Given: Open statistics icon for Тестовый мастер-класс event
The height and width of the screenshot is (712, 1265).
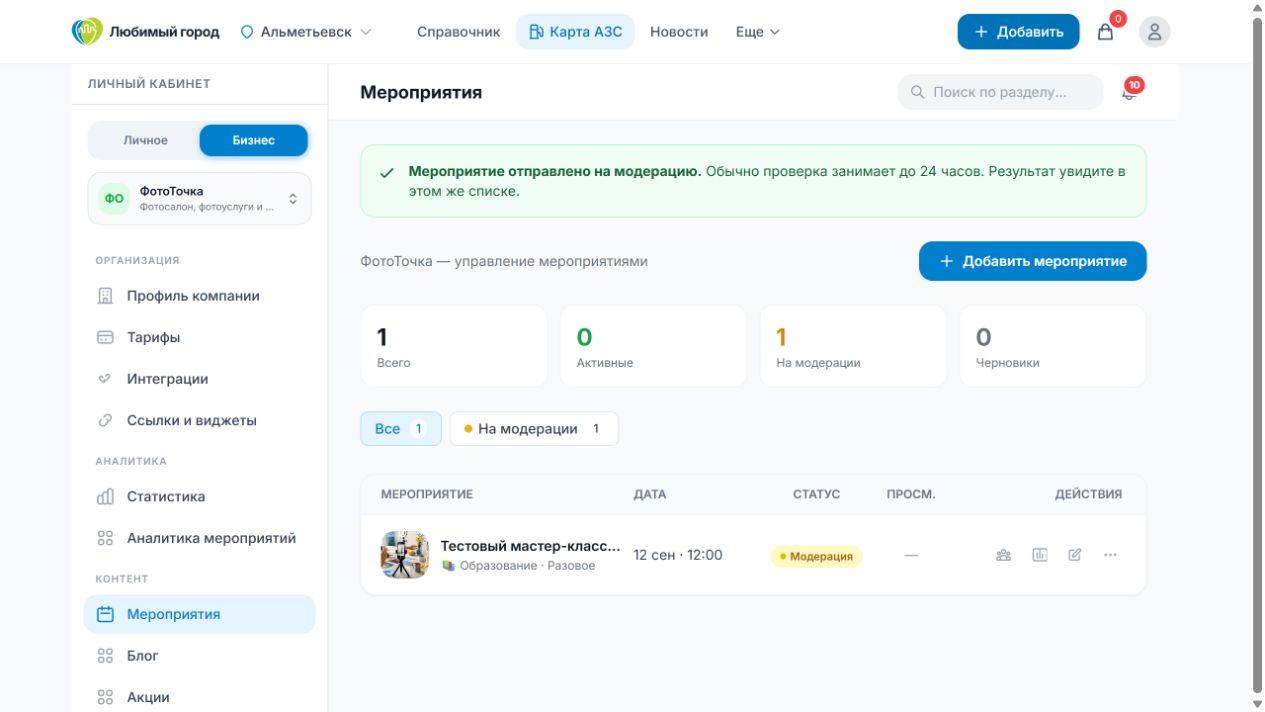Looking at the screenshot, I should pyautogui.click(x=1040, y=555).
